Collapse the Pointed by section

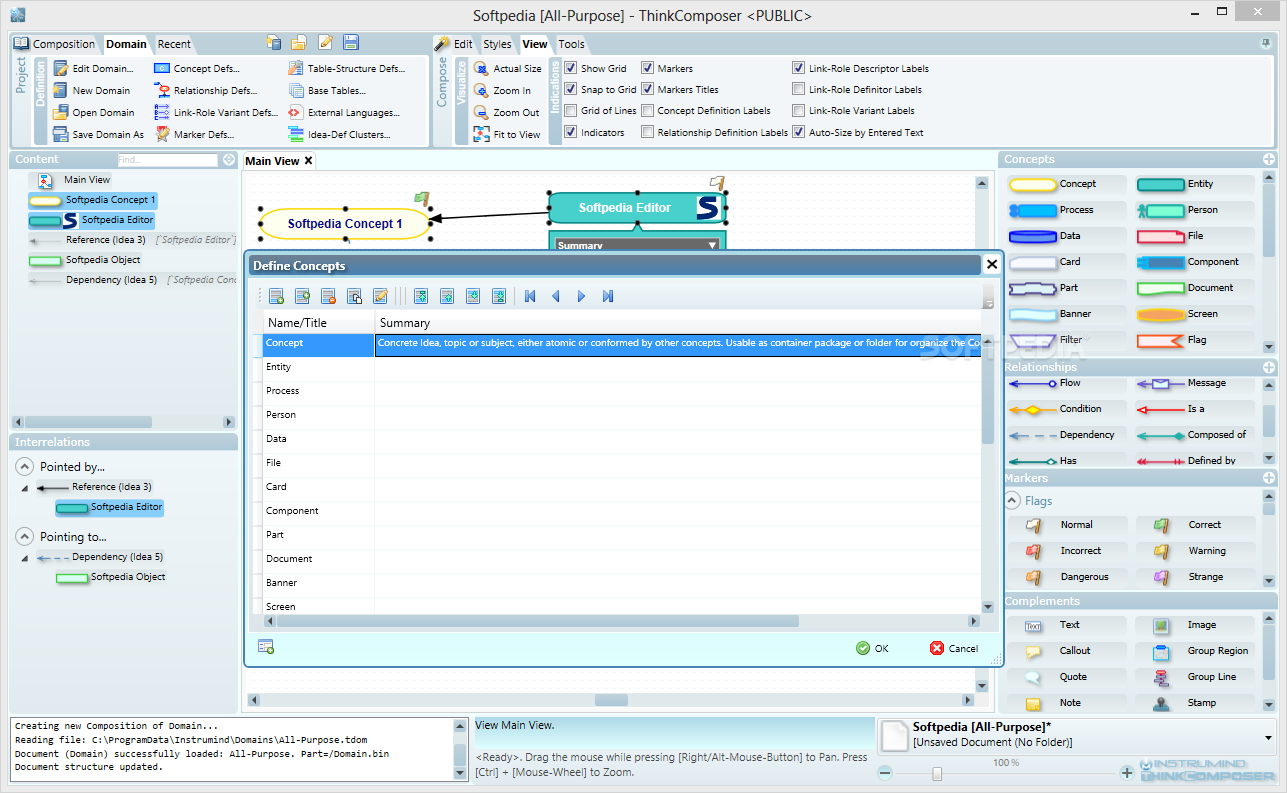[x=25, y=467]
